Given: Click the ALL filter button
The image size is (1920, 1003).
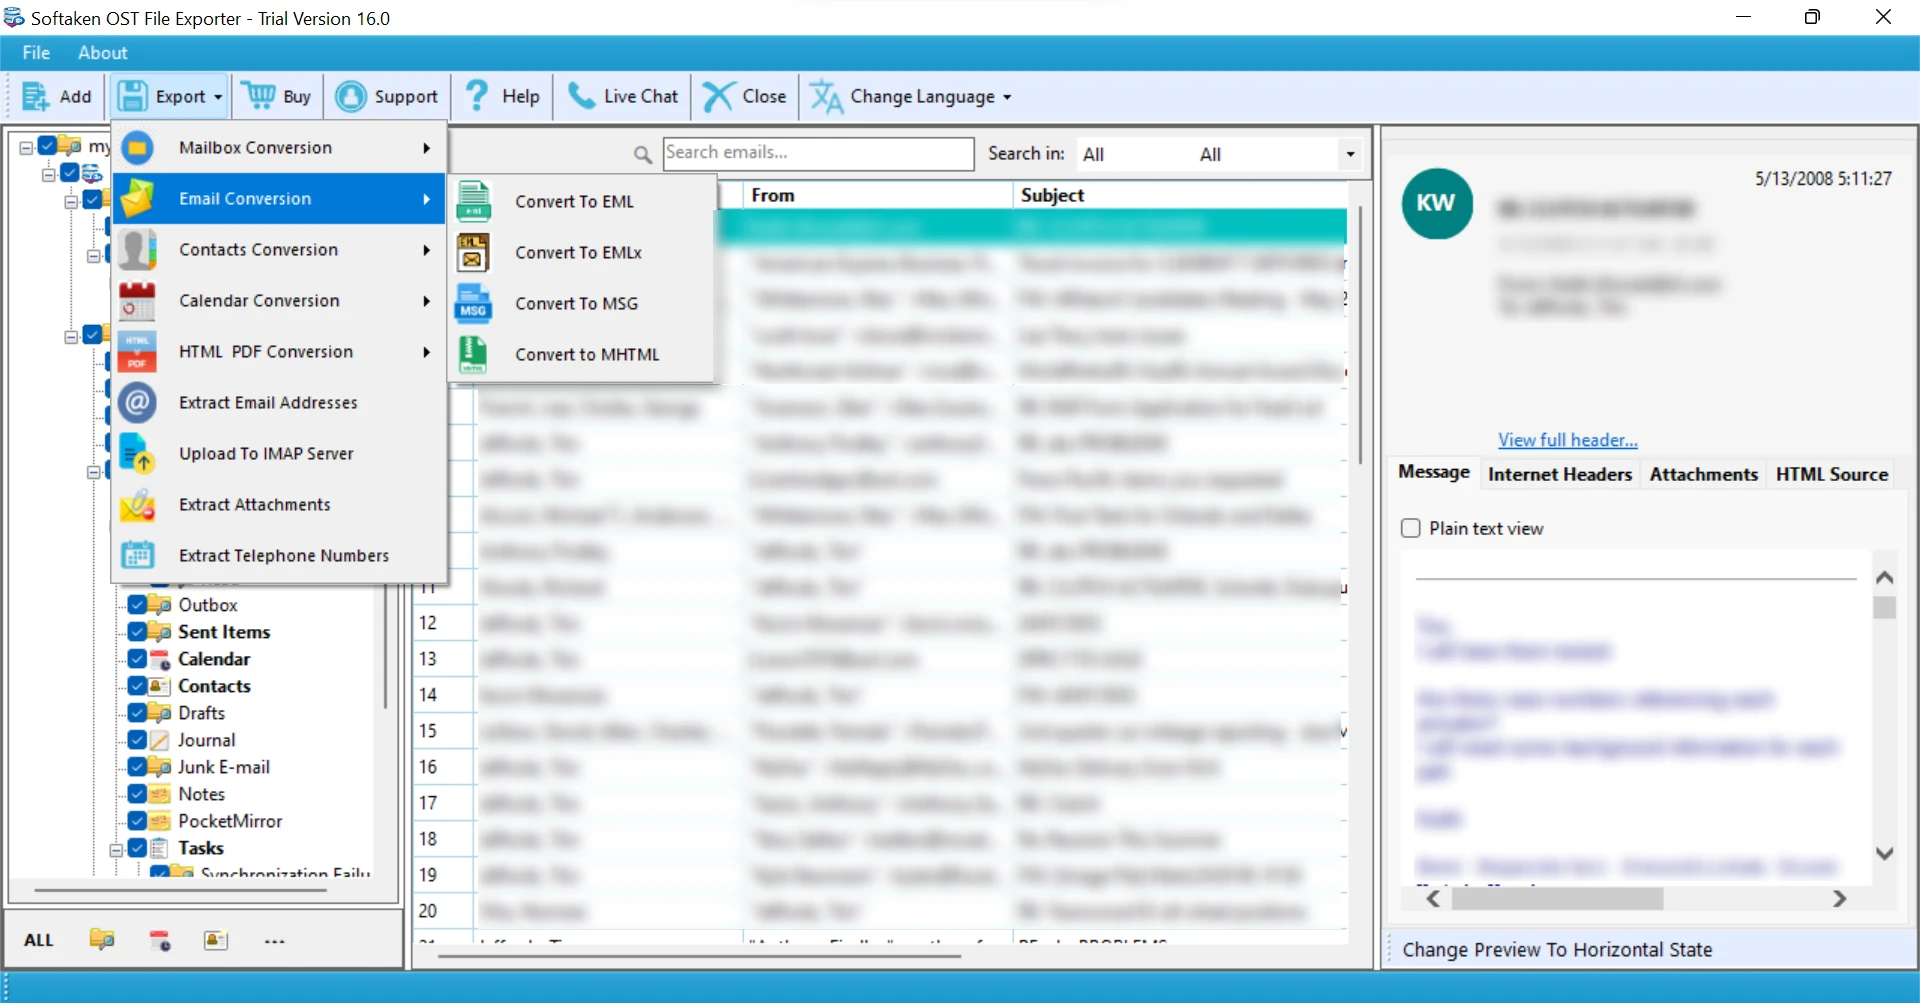Looking at the screenshot, I should [x=39, y=940].
